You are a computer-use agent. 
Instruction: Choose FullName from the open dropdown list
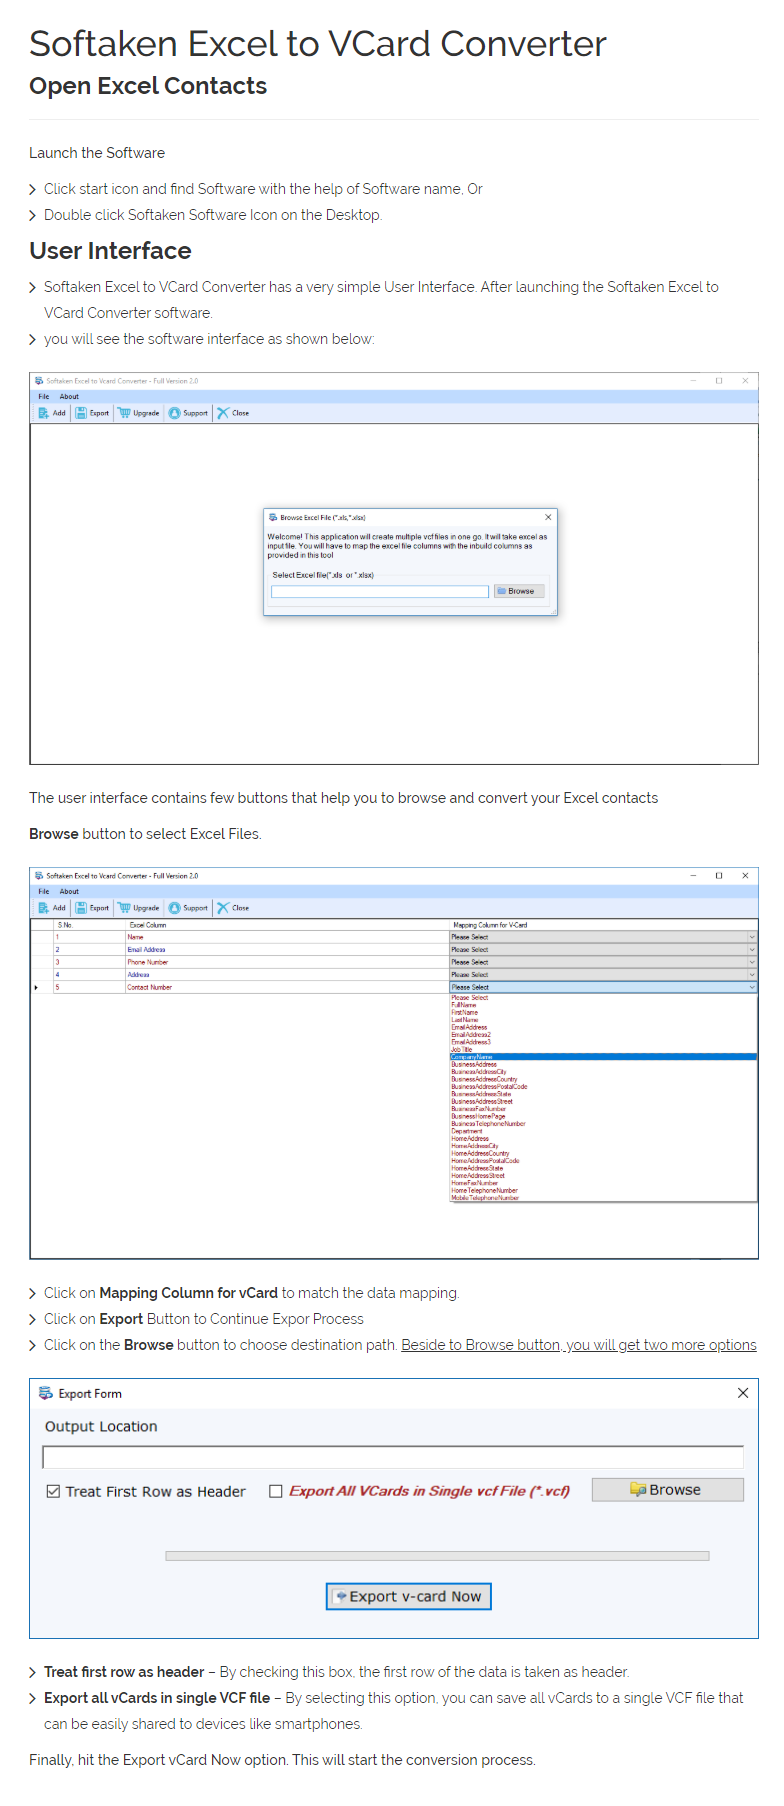coord(464,1005)
